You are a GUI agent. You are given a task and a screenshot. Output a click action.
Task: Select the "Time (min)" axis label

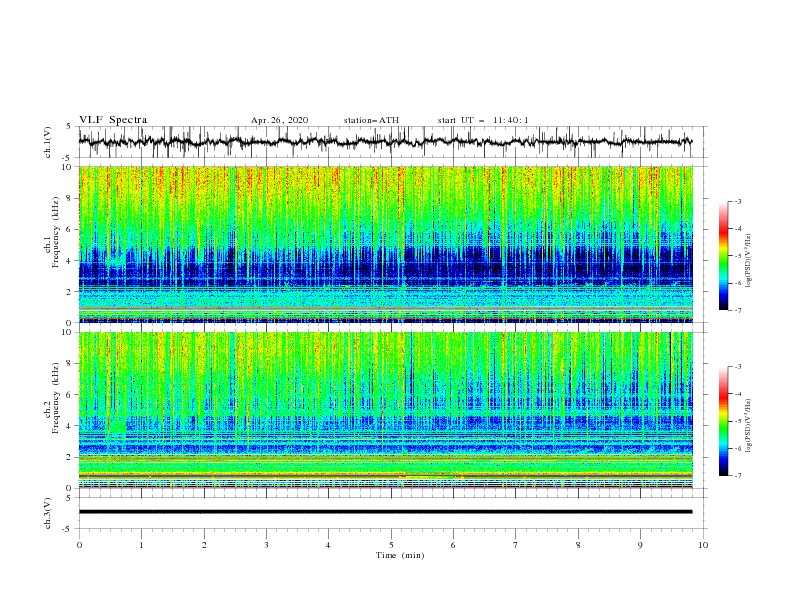coord(400,555)
